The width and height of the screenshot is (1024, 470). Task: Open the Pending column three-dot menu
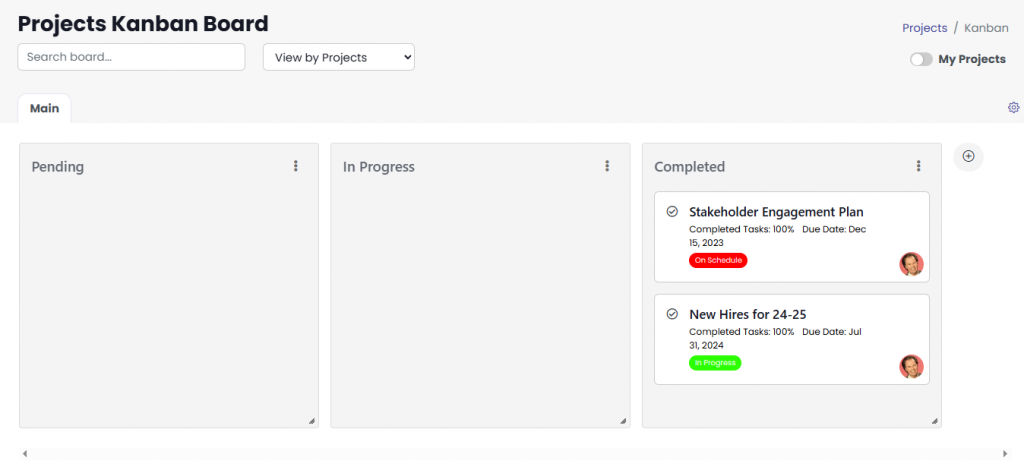[x=296, y=166]
